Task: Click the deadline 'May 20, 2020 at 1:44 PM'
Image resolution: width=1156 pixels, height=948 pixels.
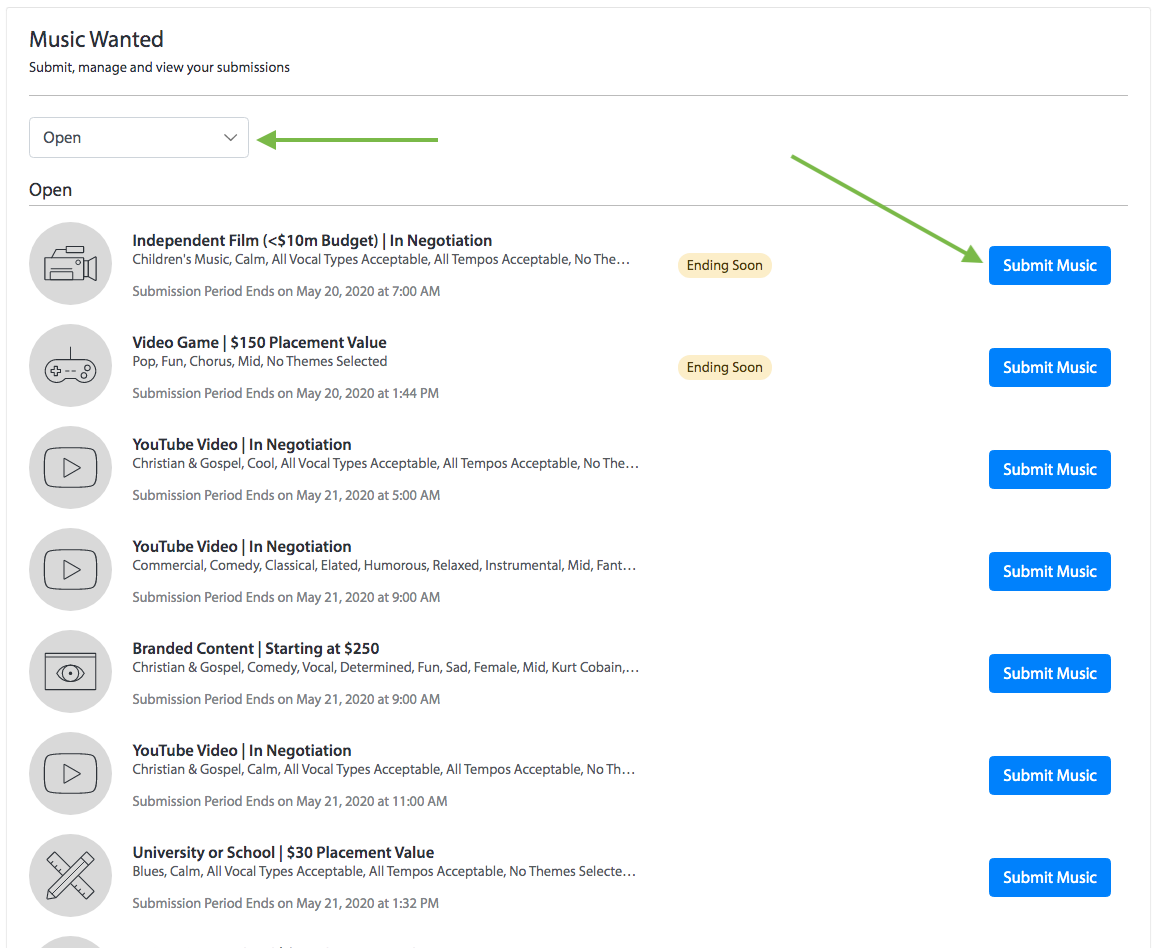Action: [367, 393]
